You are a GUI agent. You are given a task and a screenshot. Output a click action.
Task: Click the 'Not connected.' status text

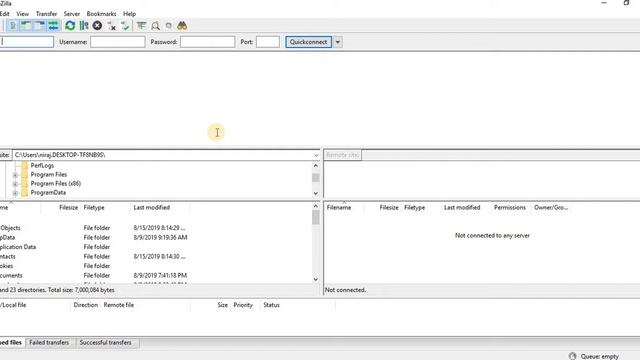[345, 290]
